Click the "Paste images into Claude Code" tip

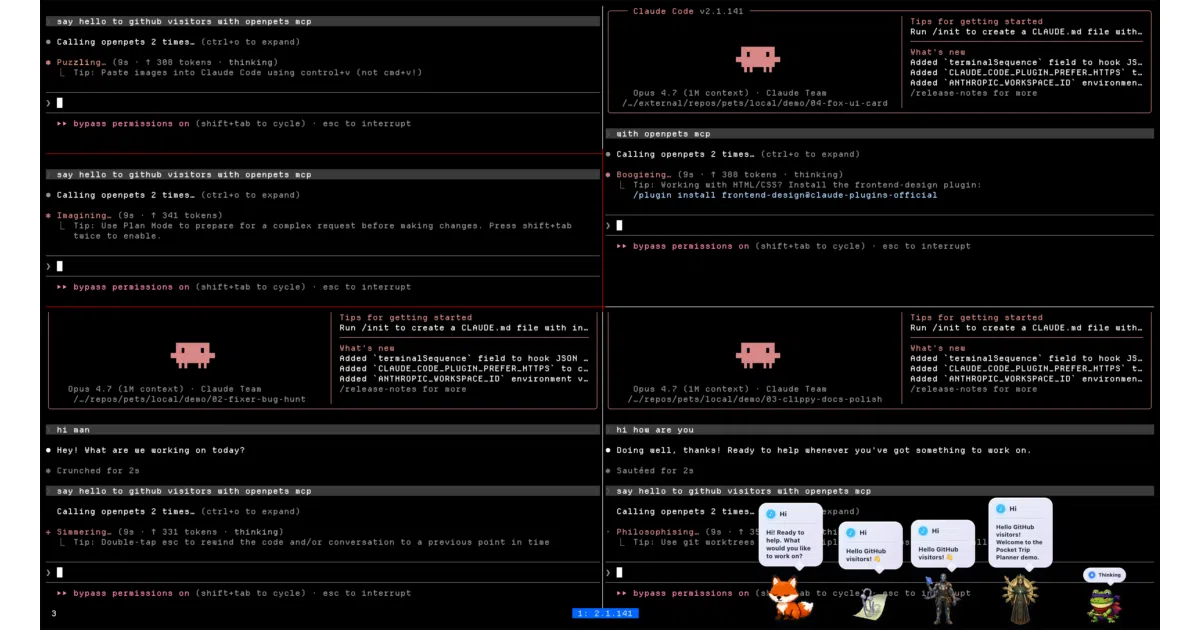tap(246, 72)
